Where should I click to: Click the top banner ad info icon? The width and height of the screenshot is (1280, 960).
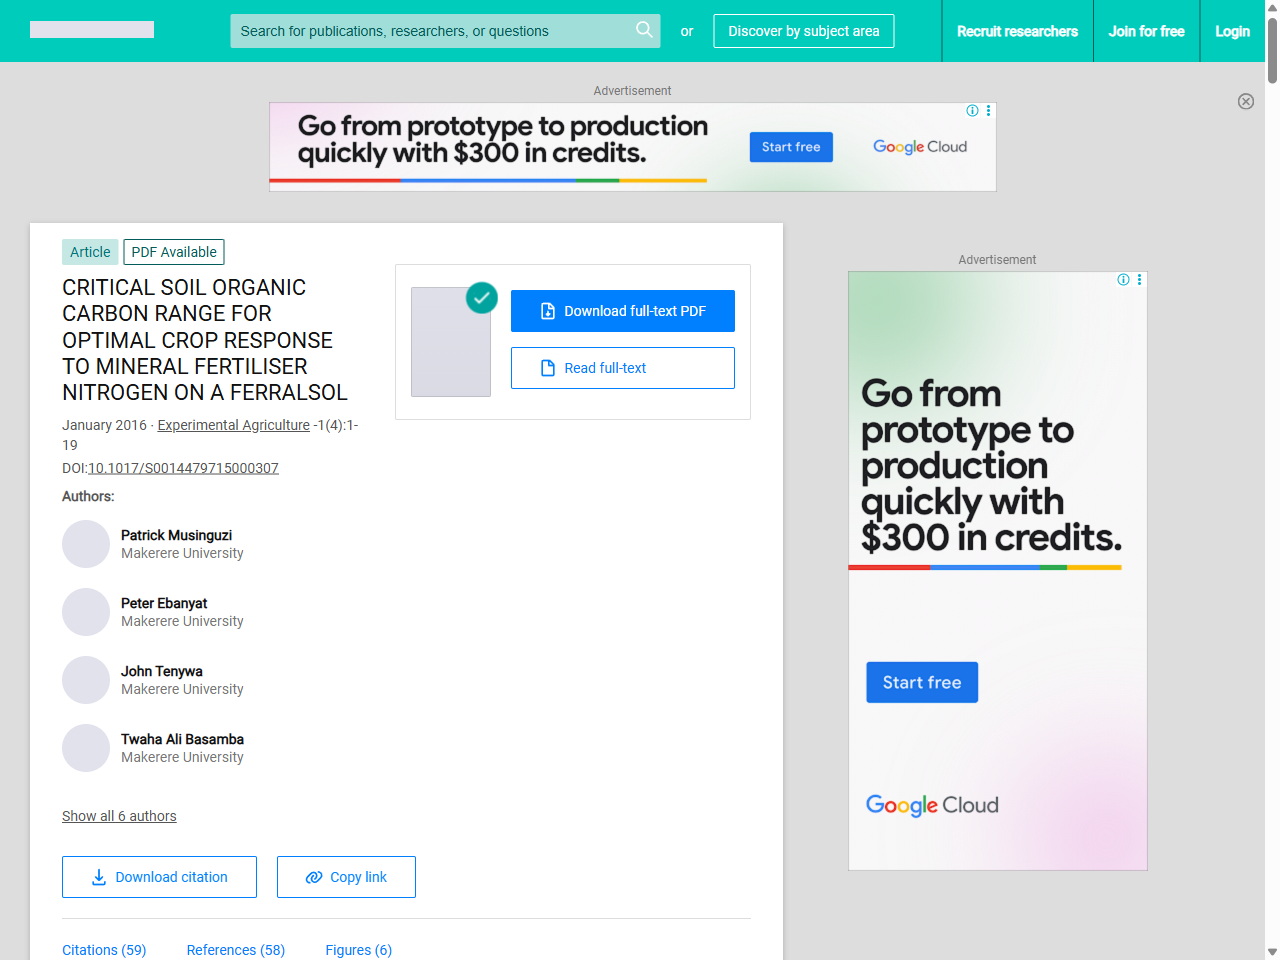(972, 111)
